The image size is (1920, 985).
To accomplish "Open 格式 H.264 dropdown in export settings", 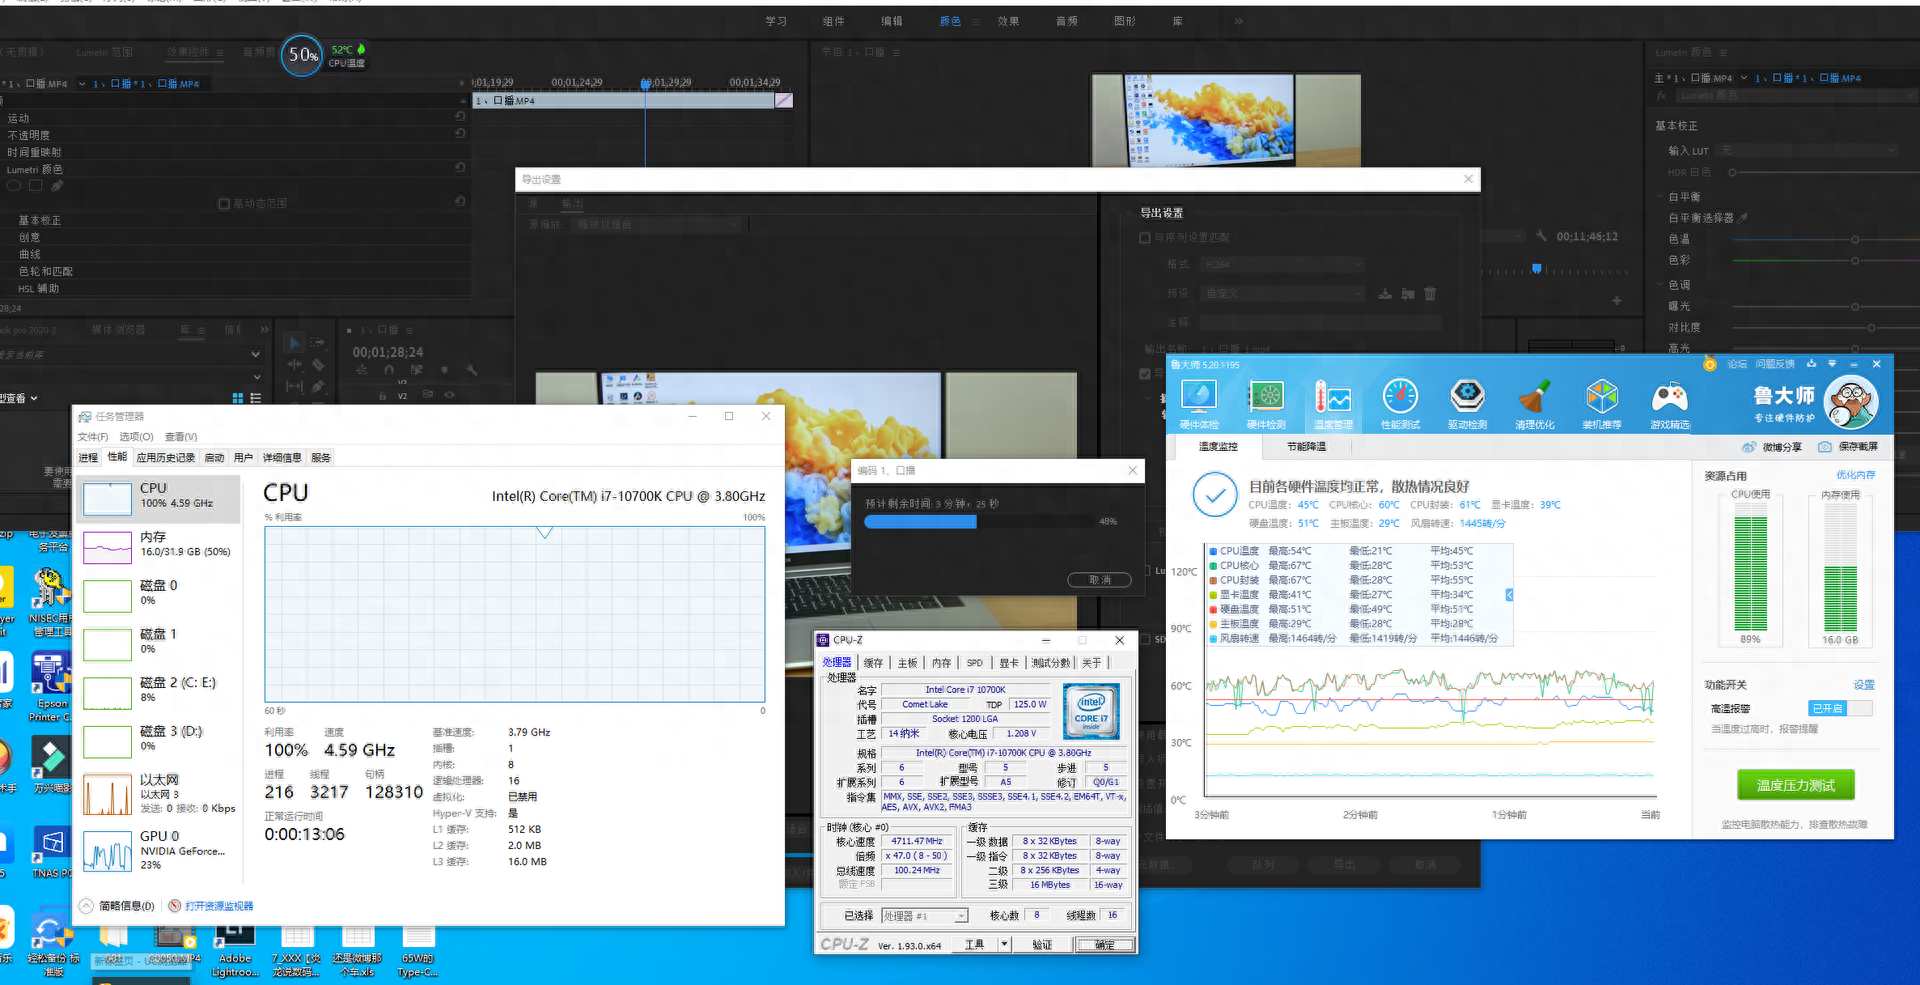I will point(1284,264).
